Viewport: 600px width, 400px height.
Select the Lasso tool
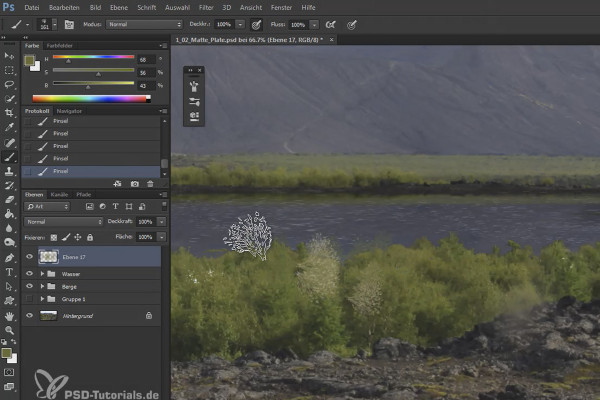tap(9, 84)
